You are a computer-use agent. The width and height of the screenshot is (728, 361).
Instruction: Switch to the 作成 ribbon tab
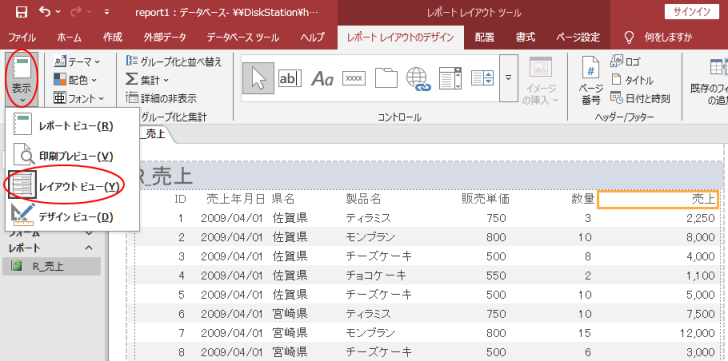tap(113, 38)
